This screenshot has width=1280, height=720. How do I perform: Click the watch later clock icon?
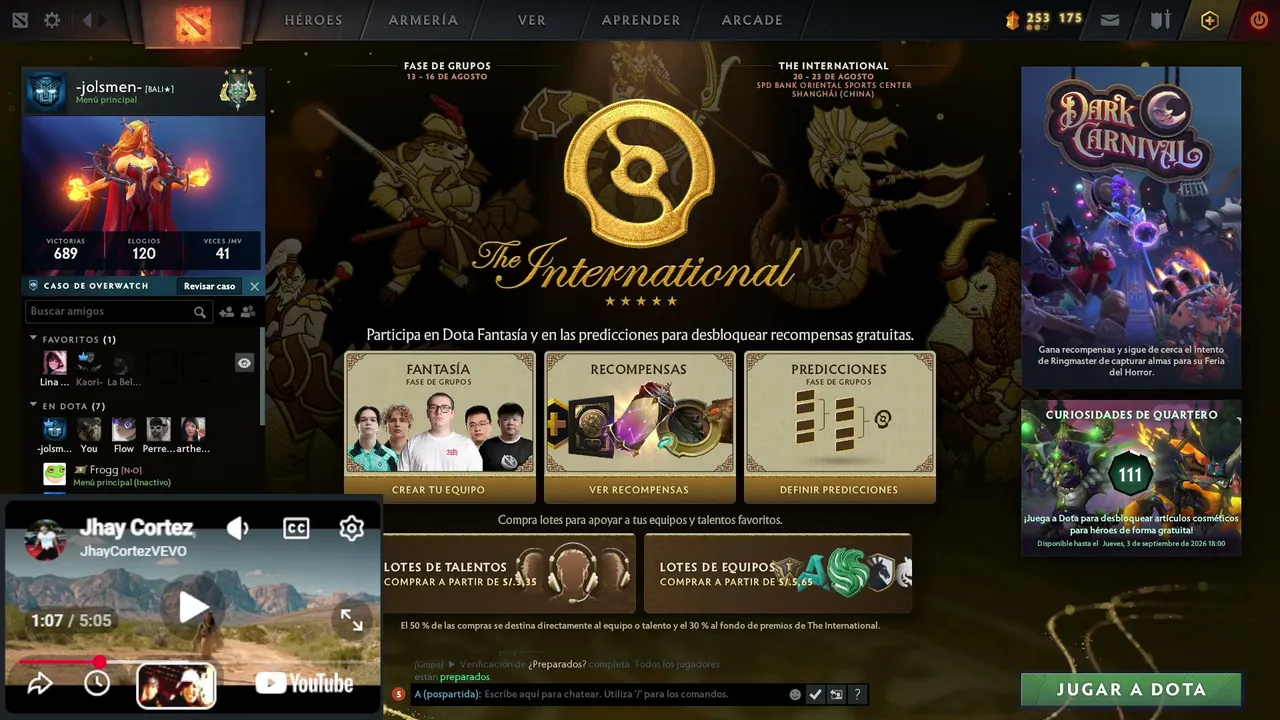(97, 683)
